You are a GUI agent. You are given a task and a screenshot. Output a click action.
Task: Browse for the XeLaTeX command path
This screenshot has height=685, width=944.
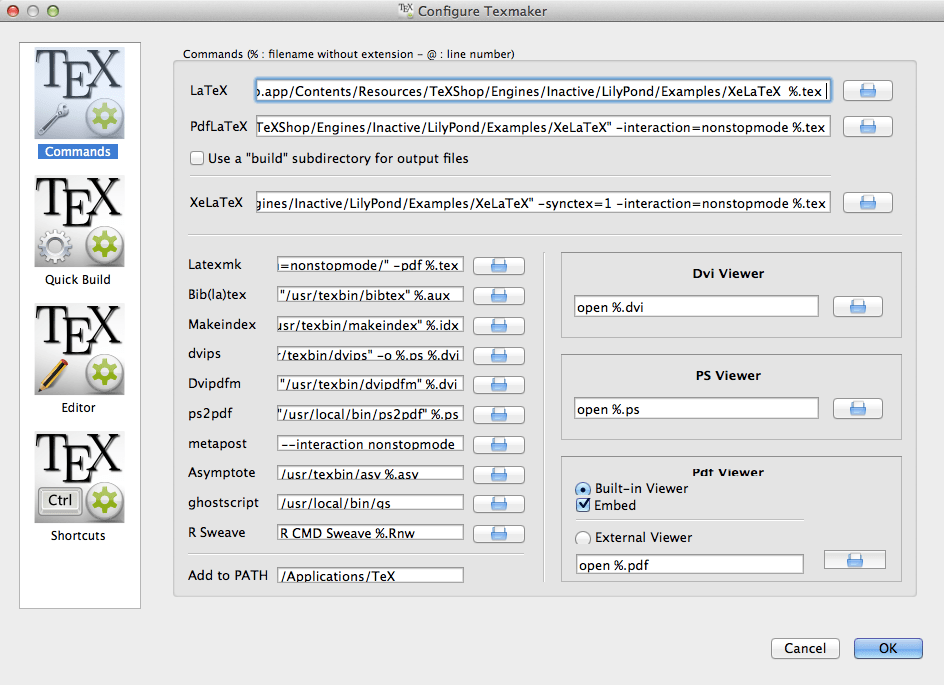pyautogui.click(x=868, y=203)
